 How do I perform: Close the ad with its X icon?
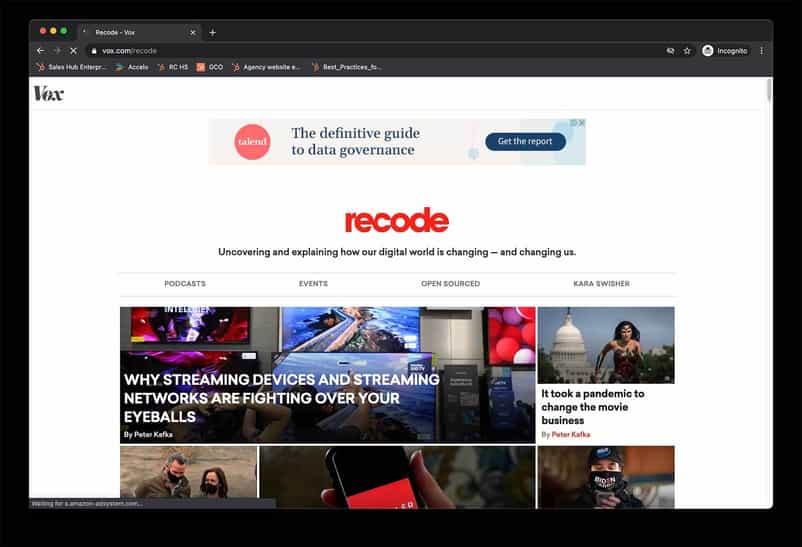(582, 123)
